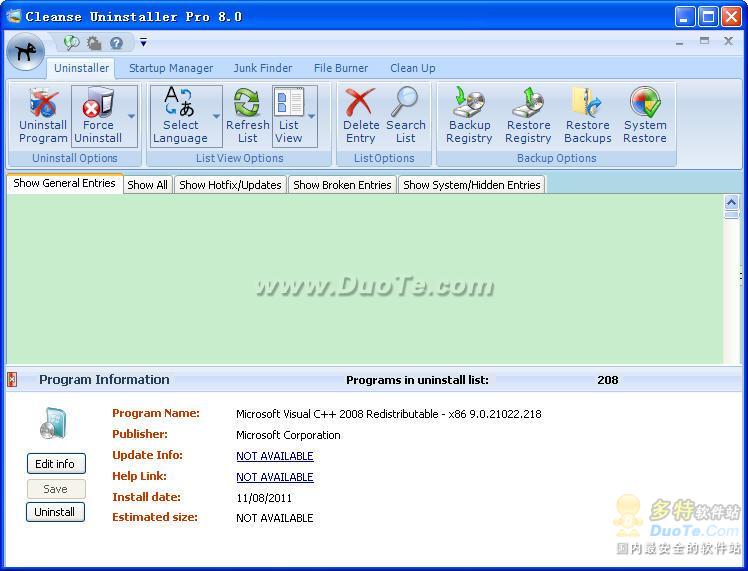
Task: Open the Clean Up tab
Action: pyautogui.click(x=413, y=68)
